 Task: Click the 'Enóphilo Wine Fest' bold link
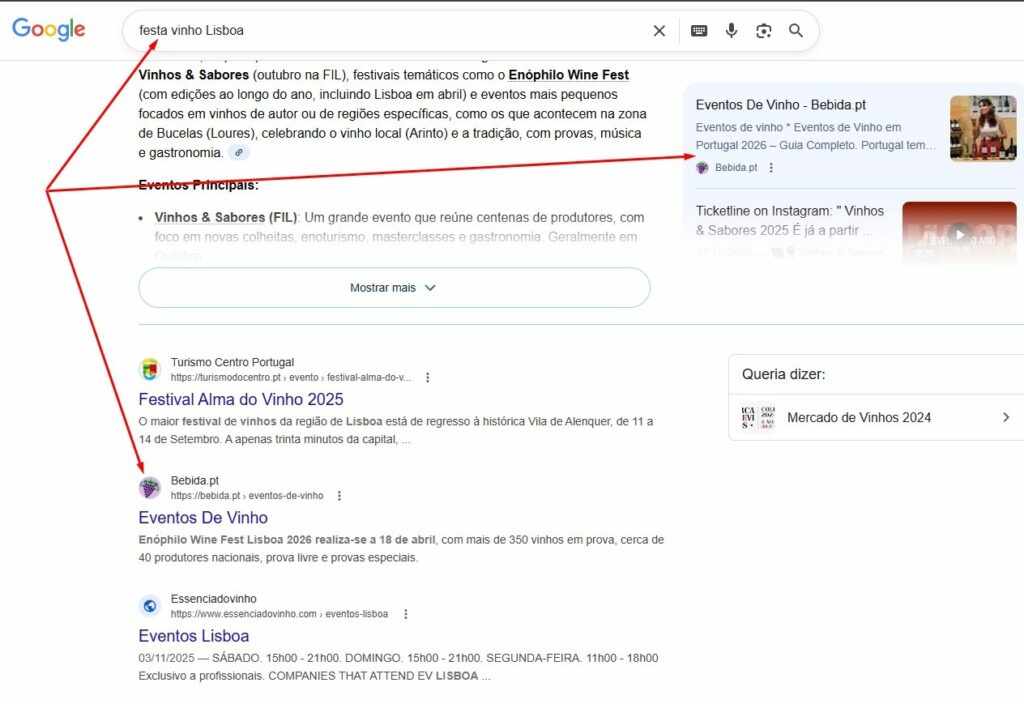(x=569, y=74)
